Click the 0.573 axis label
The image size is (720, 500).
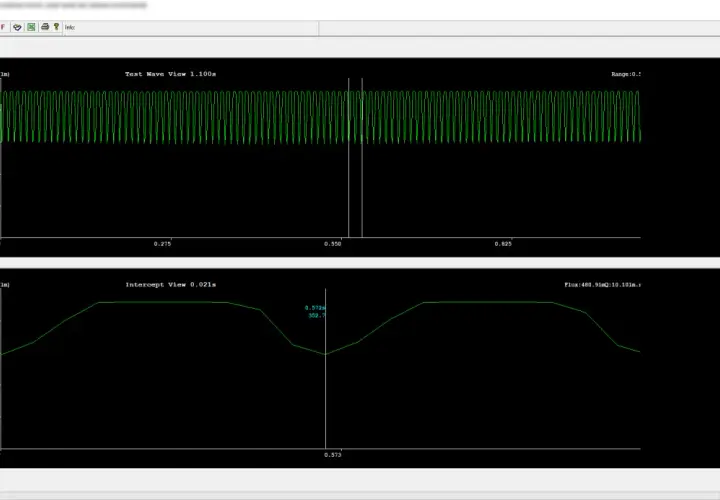coord(333,455)
